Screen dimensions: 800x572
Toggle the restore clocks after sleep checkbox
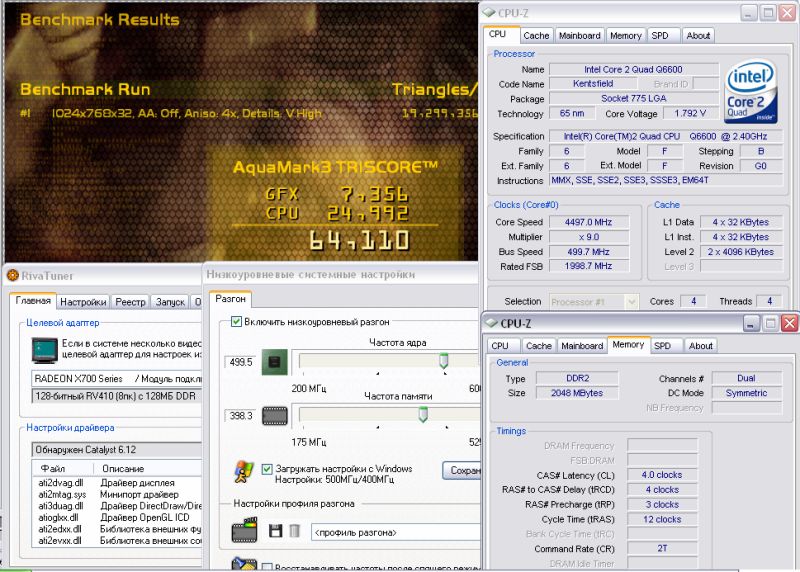point(267,567)
